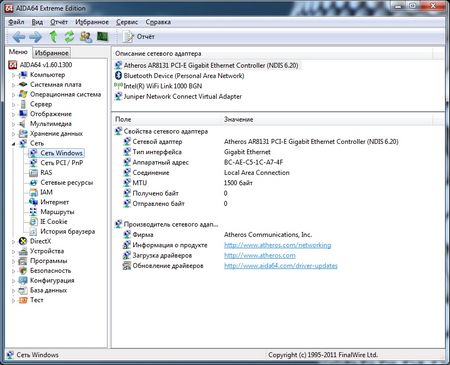Screen dimensions: 450x365
Task: Select the Конфигурация icon in tree
Action: pyautogui.click(x=23, y=280)
